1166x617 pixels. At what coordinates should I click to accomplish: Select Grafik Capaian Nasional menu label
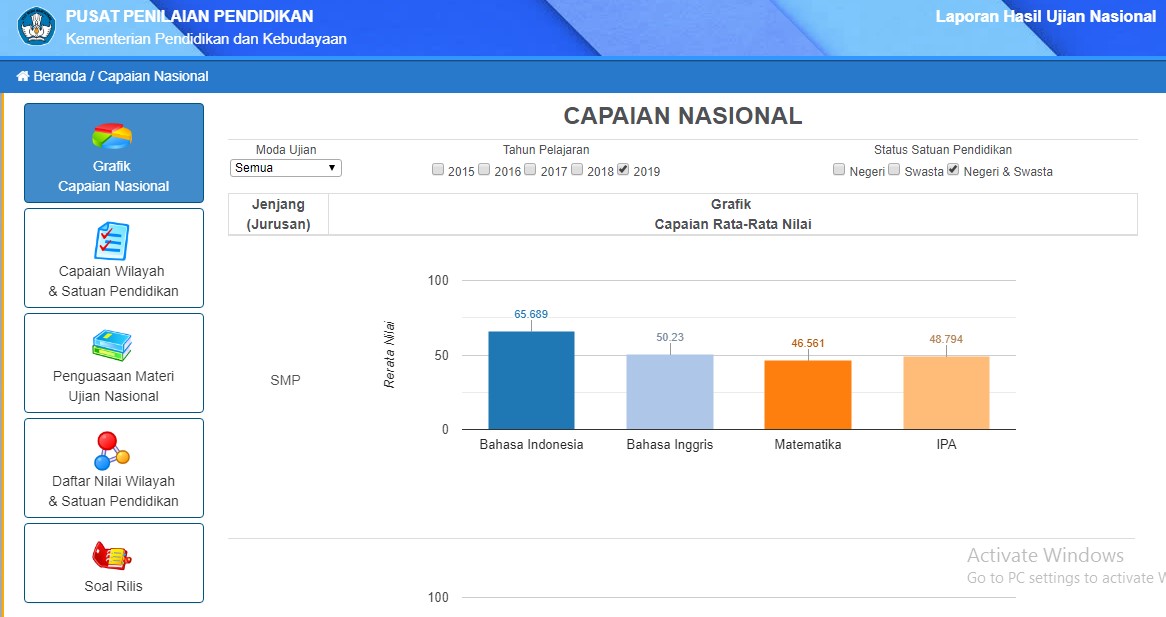(113, 176)
